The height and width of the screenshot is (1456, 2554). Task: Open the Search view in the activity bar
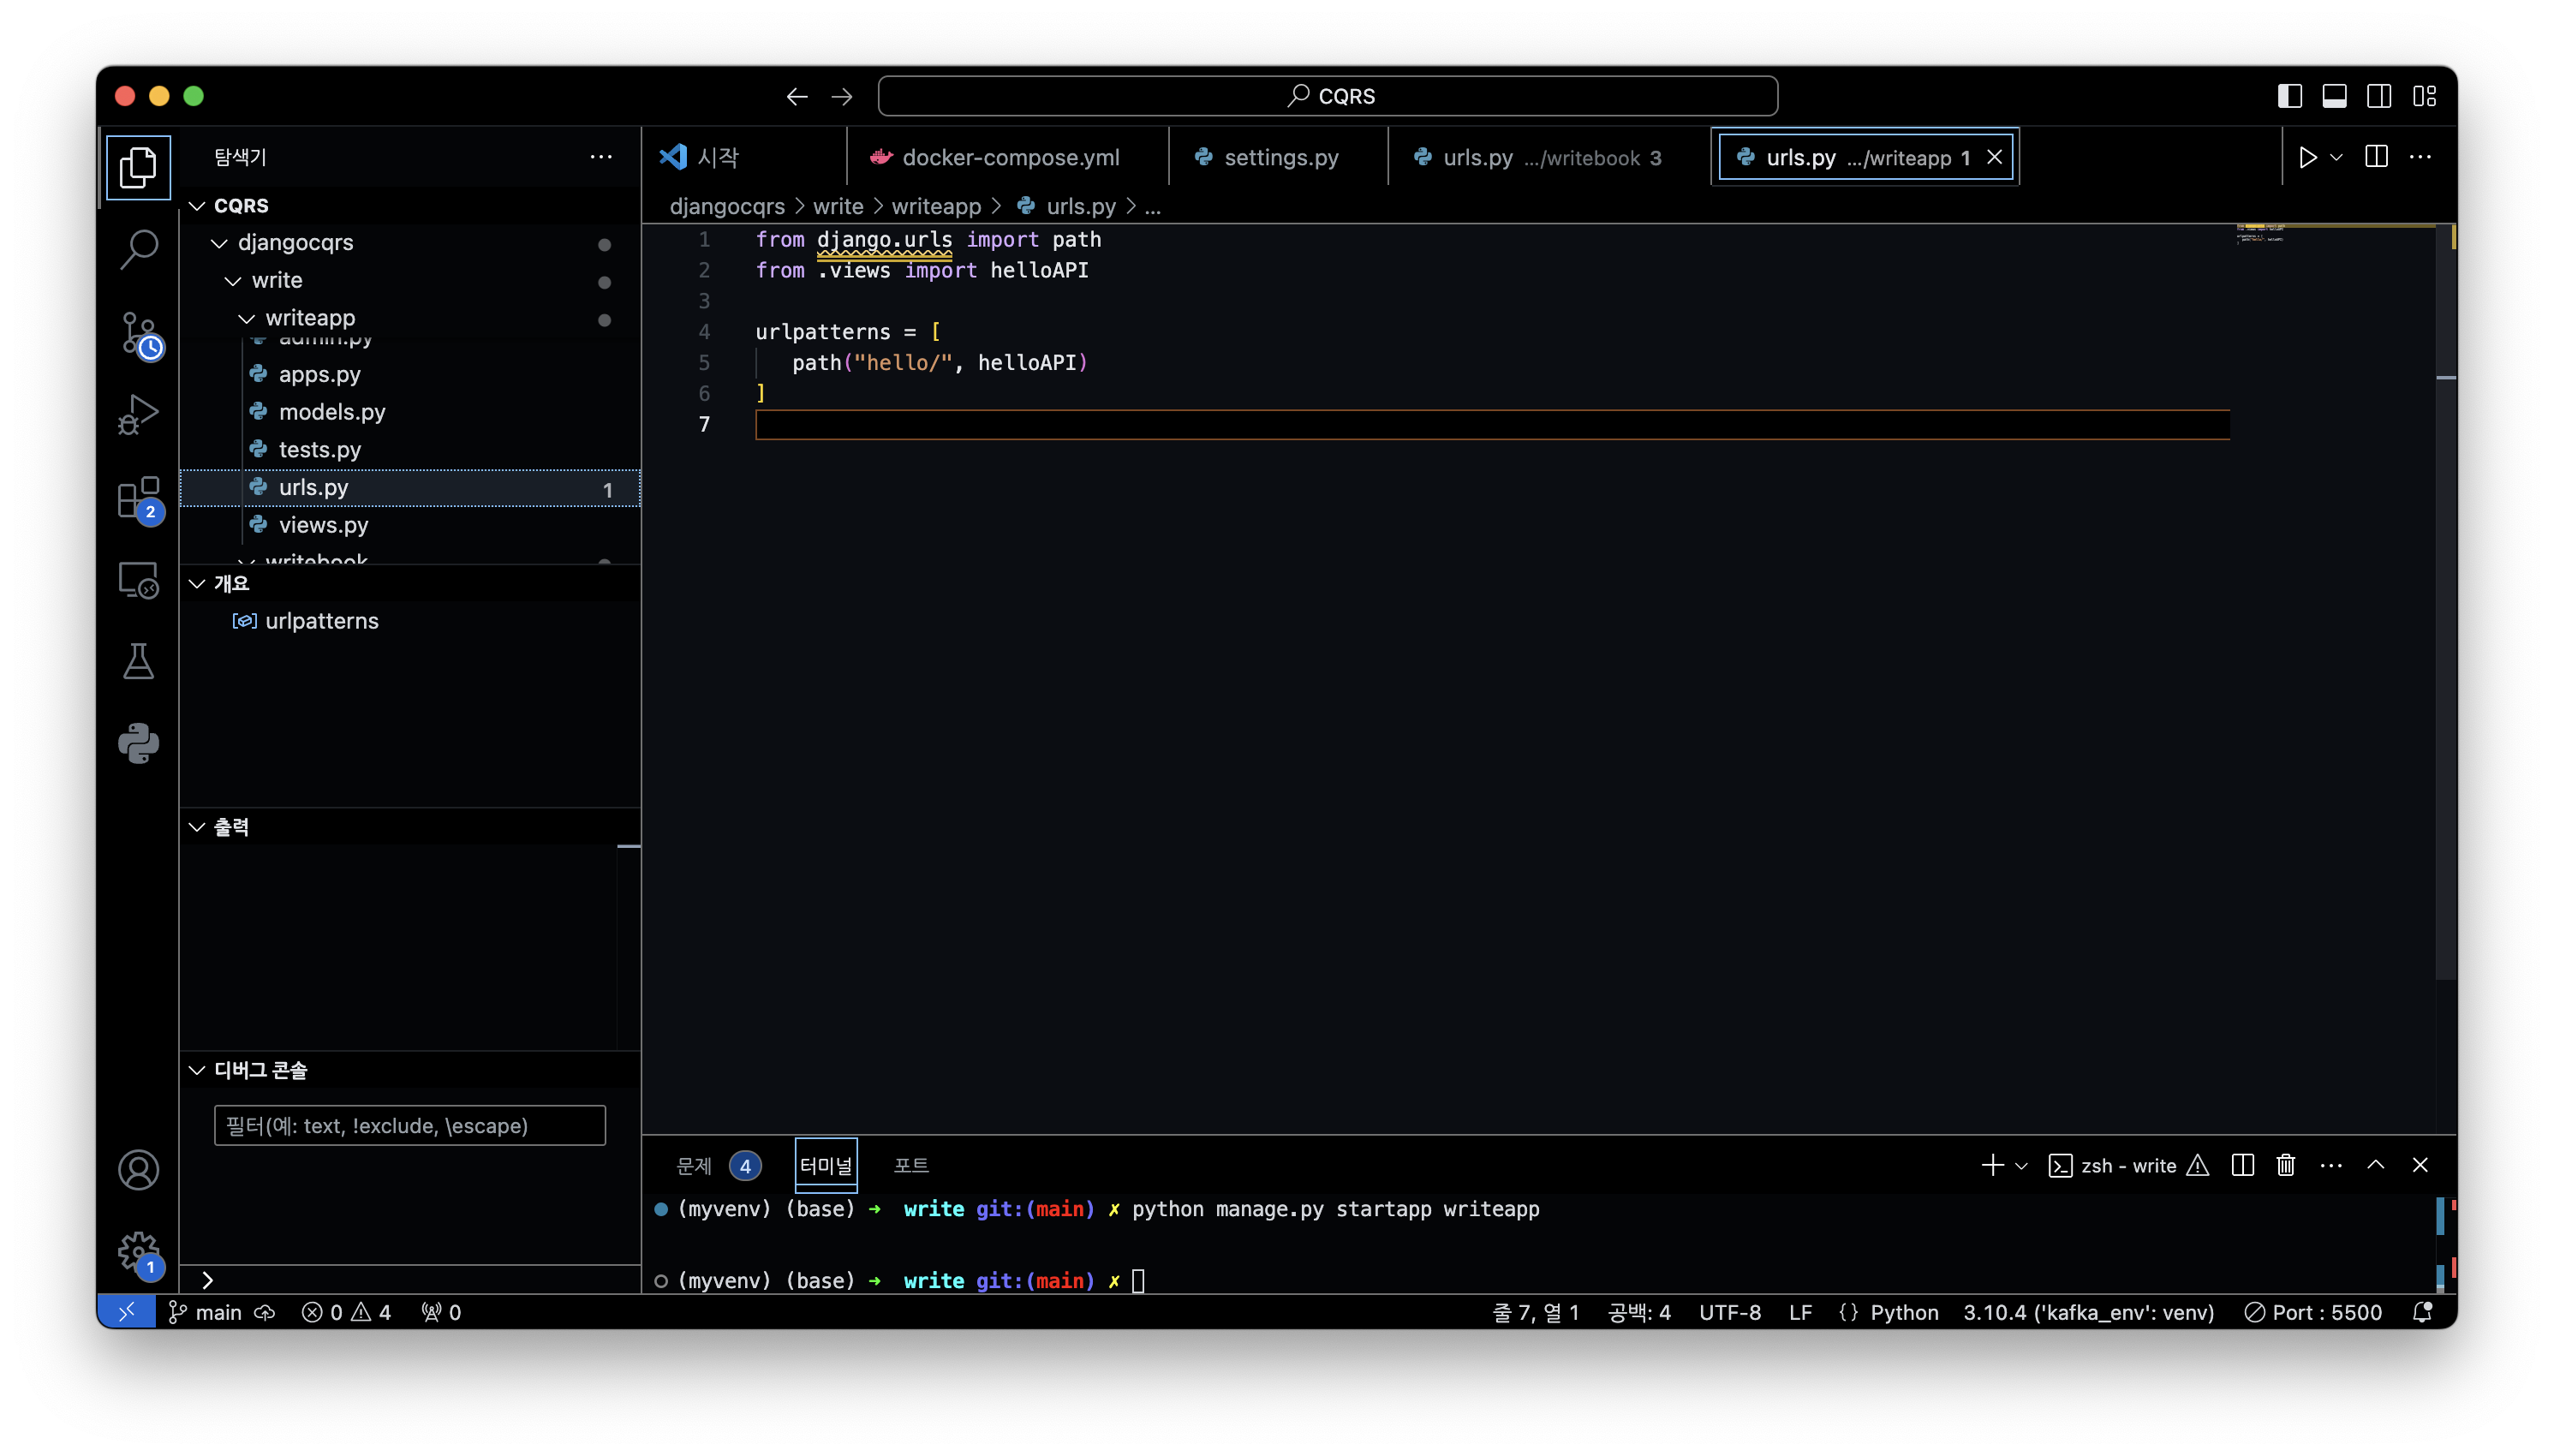tap(138, 249)
